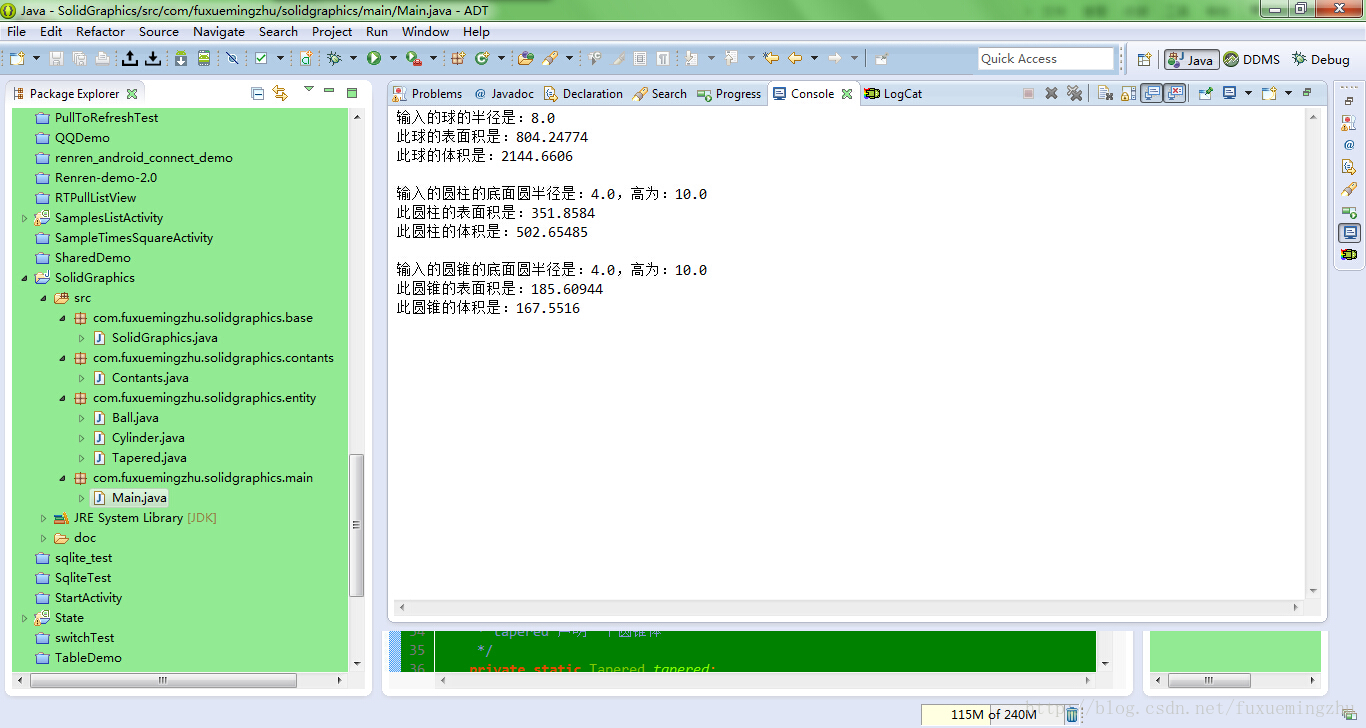Switch to the Problems tab

[427, 93]
